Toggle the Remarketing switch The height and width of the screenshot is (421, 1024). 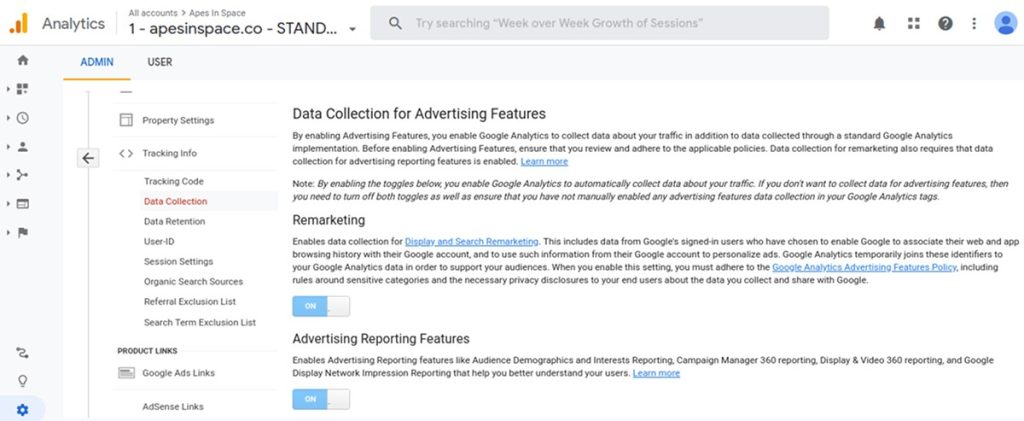click(x=321, y=306)
